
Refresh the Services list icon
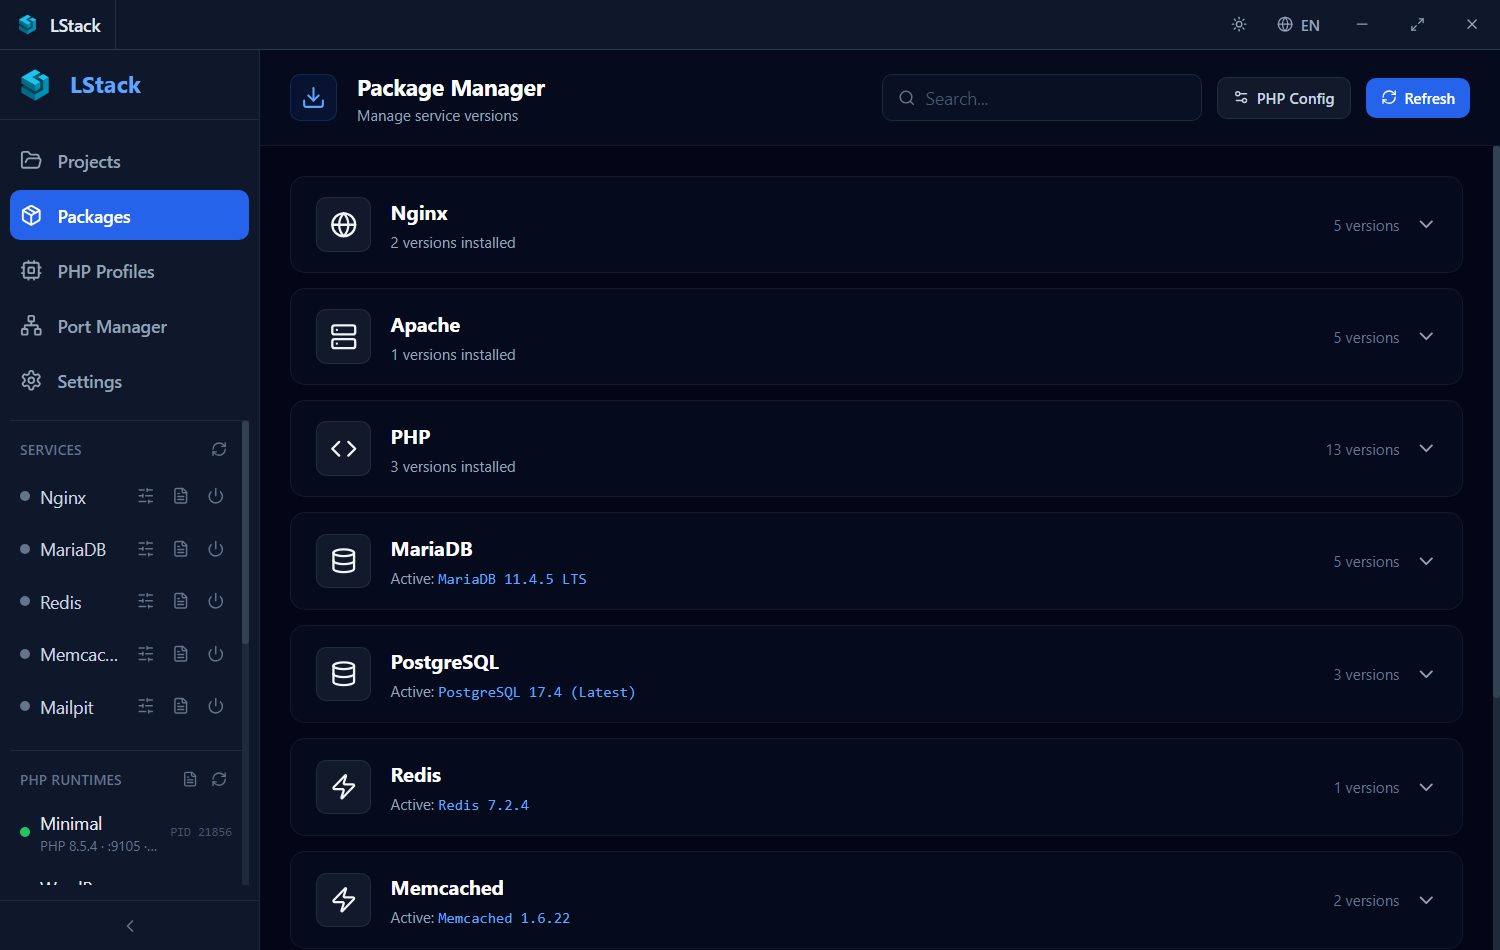tap(219, 449)
